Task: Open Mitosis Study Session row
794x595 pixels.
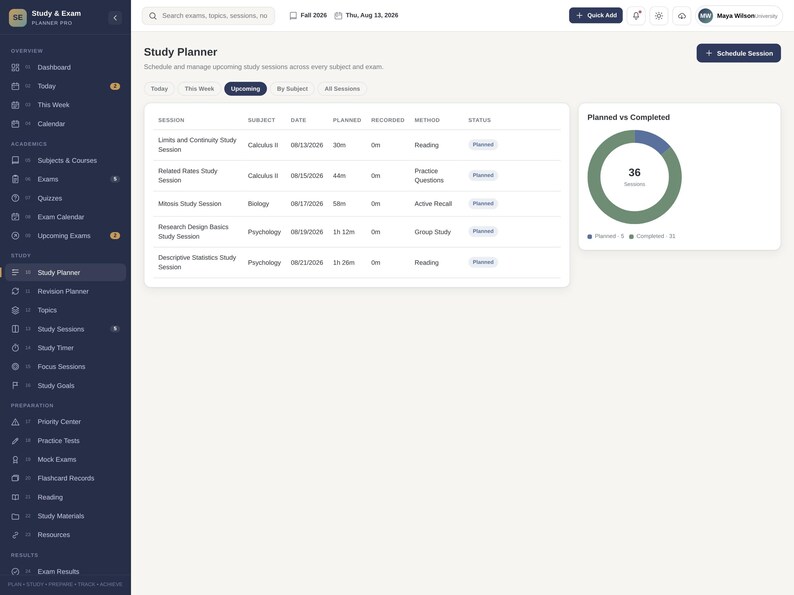Action: point(357,204)
